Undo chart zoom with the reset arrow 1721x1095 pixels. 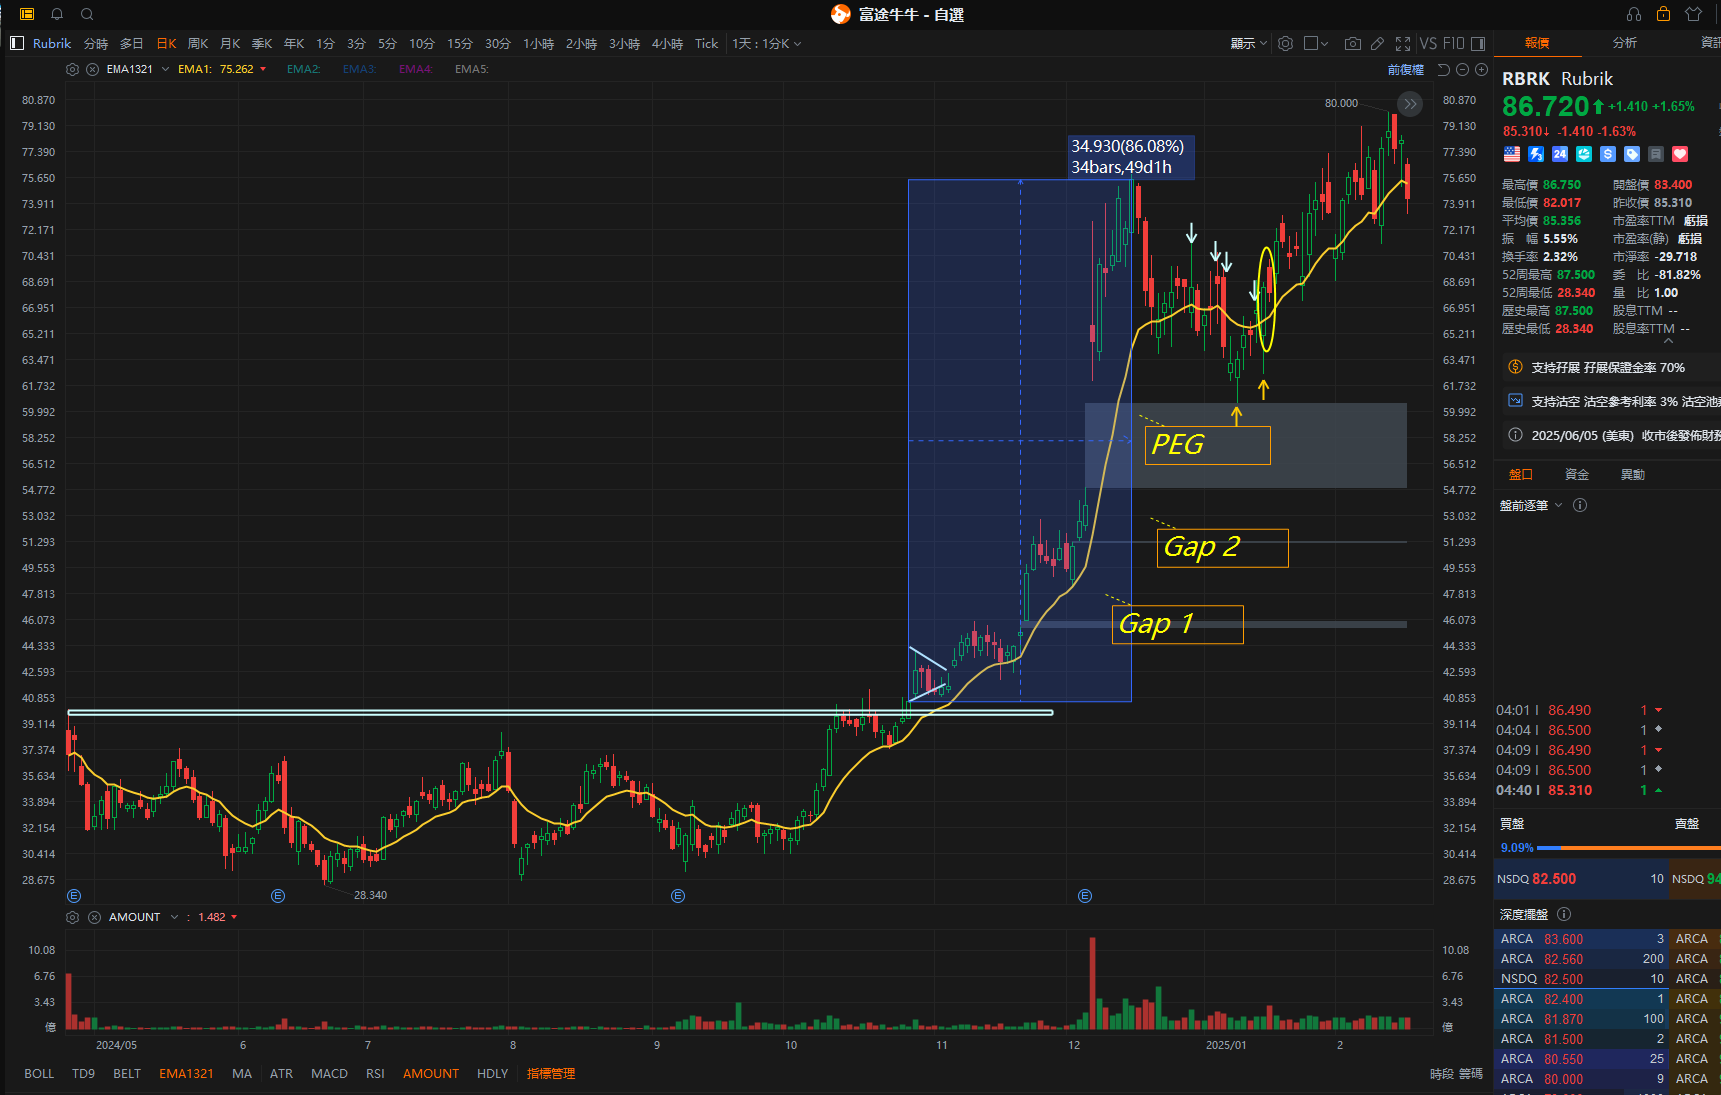click(x=1443, y=70)
